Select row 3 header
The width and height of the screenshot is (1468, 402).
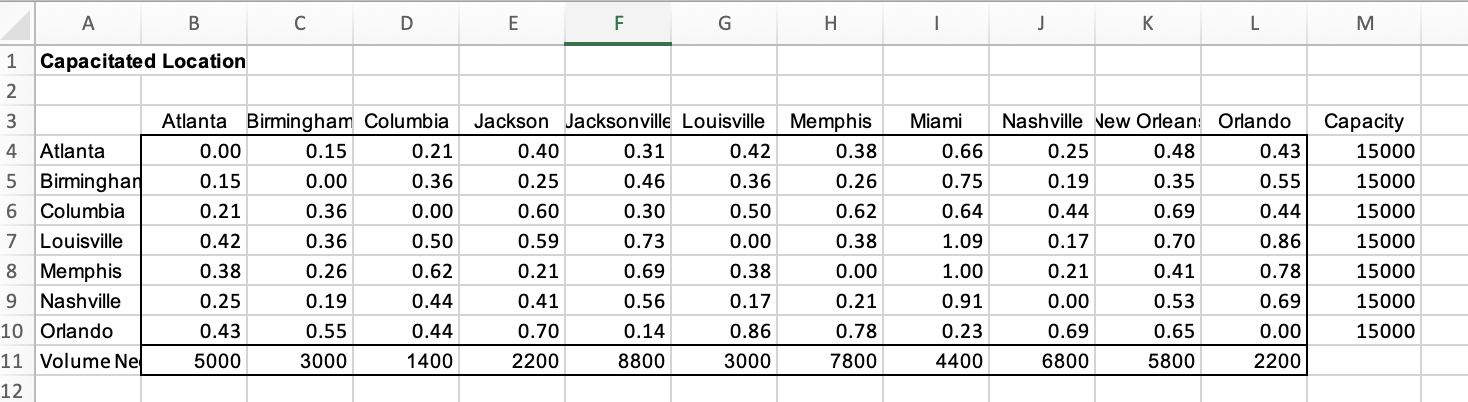coord(17,122)
